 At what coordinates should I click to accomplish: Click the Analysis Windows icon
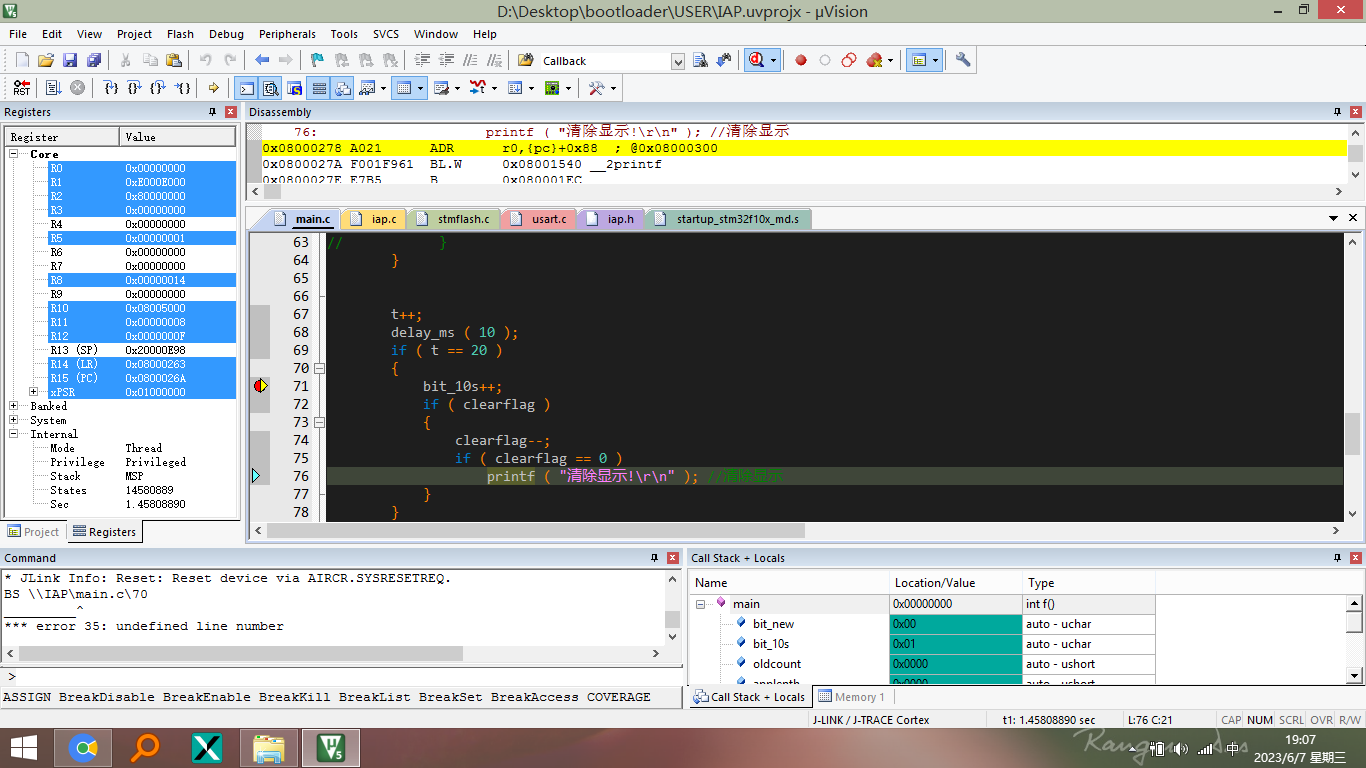pyautogui.click(x=478, y=88)
